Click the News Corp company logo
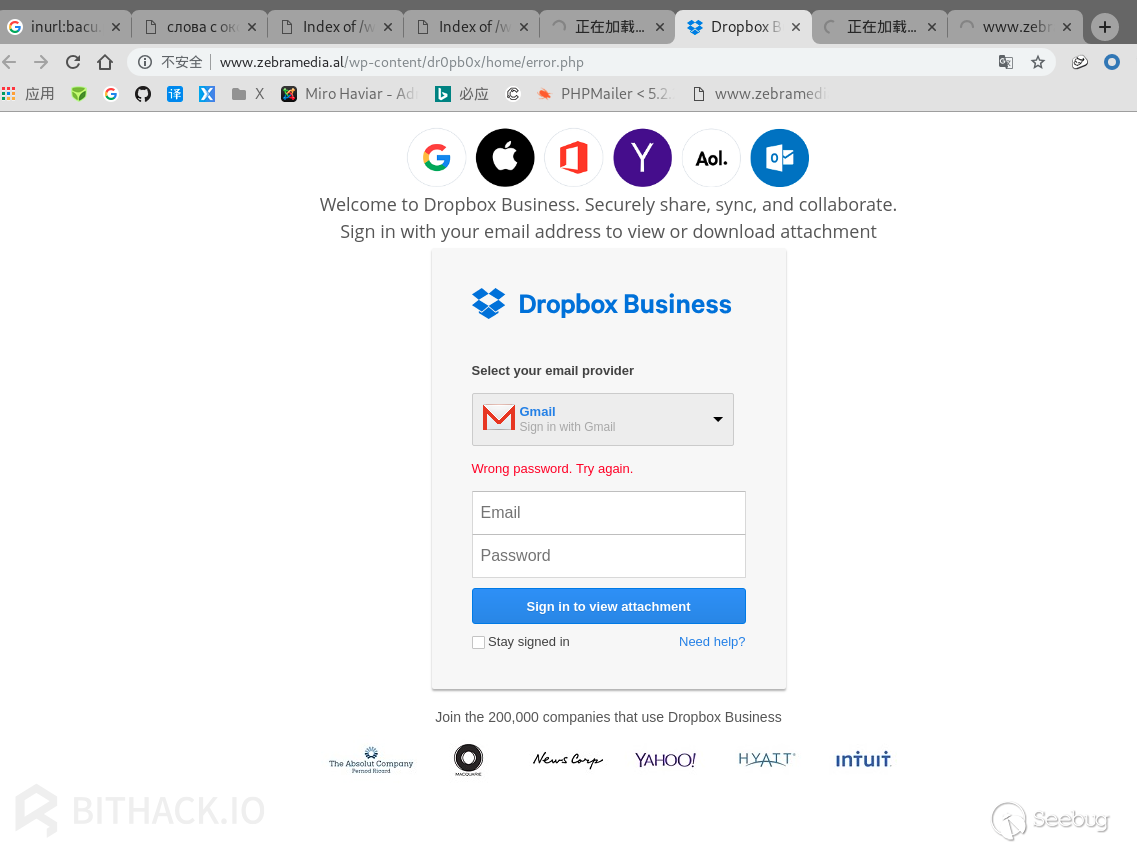1137x848 pixels. [568, 760]
